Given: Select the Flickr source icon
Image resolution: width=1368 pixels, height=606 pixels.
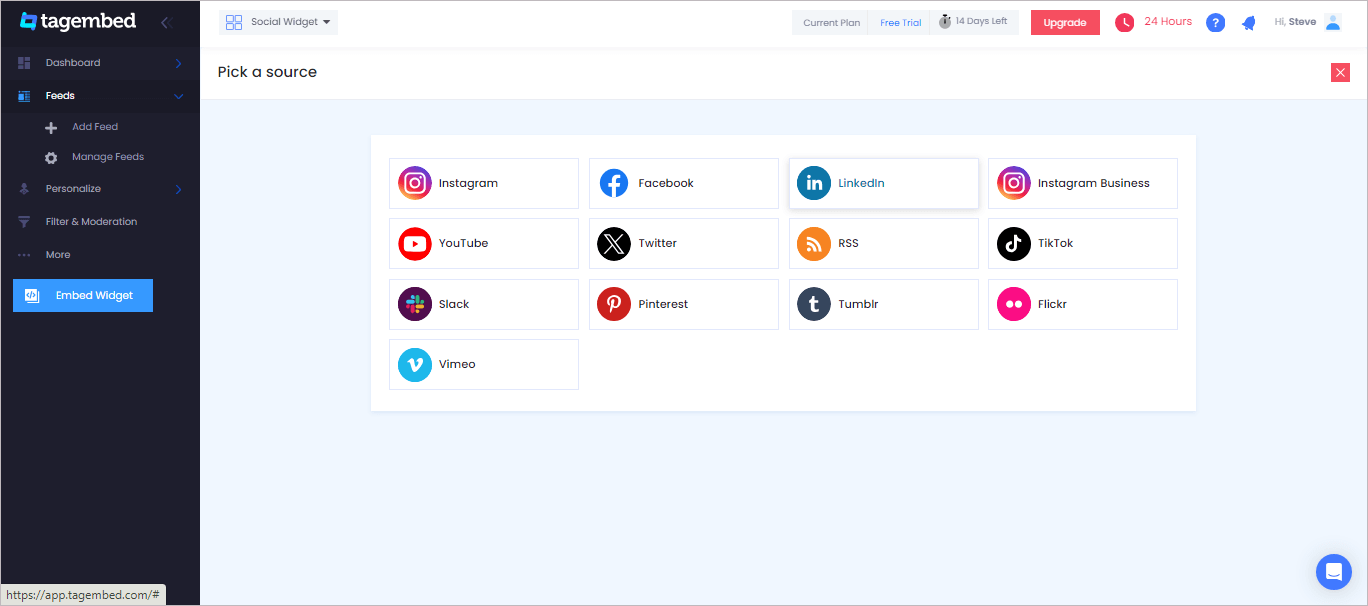Looking at the screenshot, I should point(1014,304).
